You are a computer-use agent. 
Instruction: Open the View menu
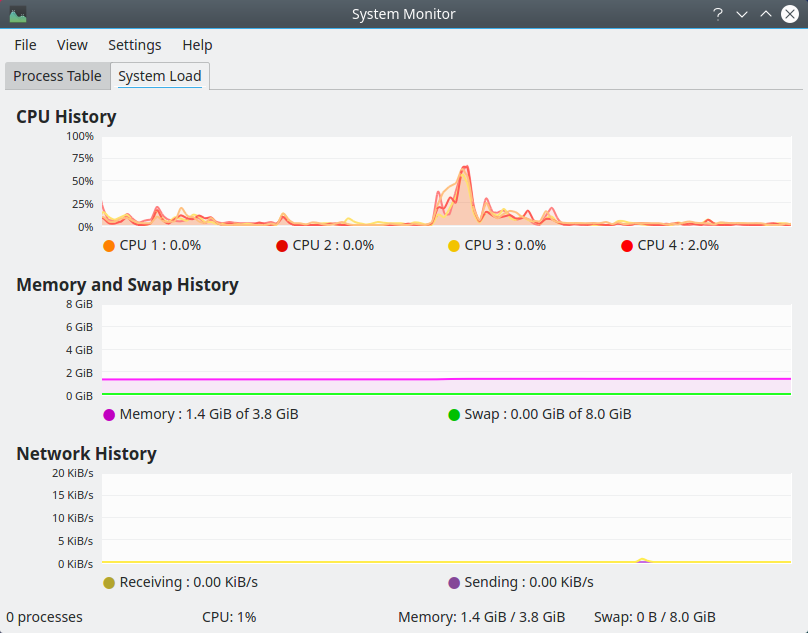point(72,45)
